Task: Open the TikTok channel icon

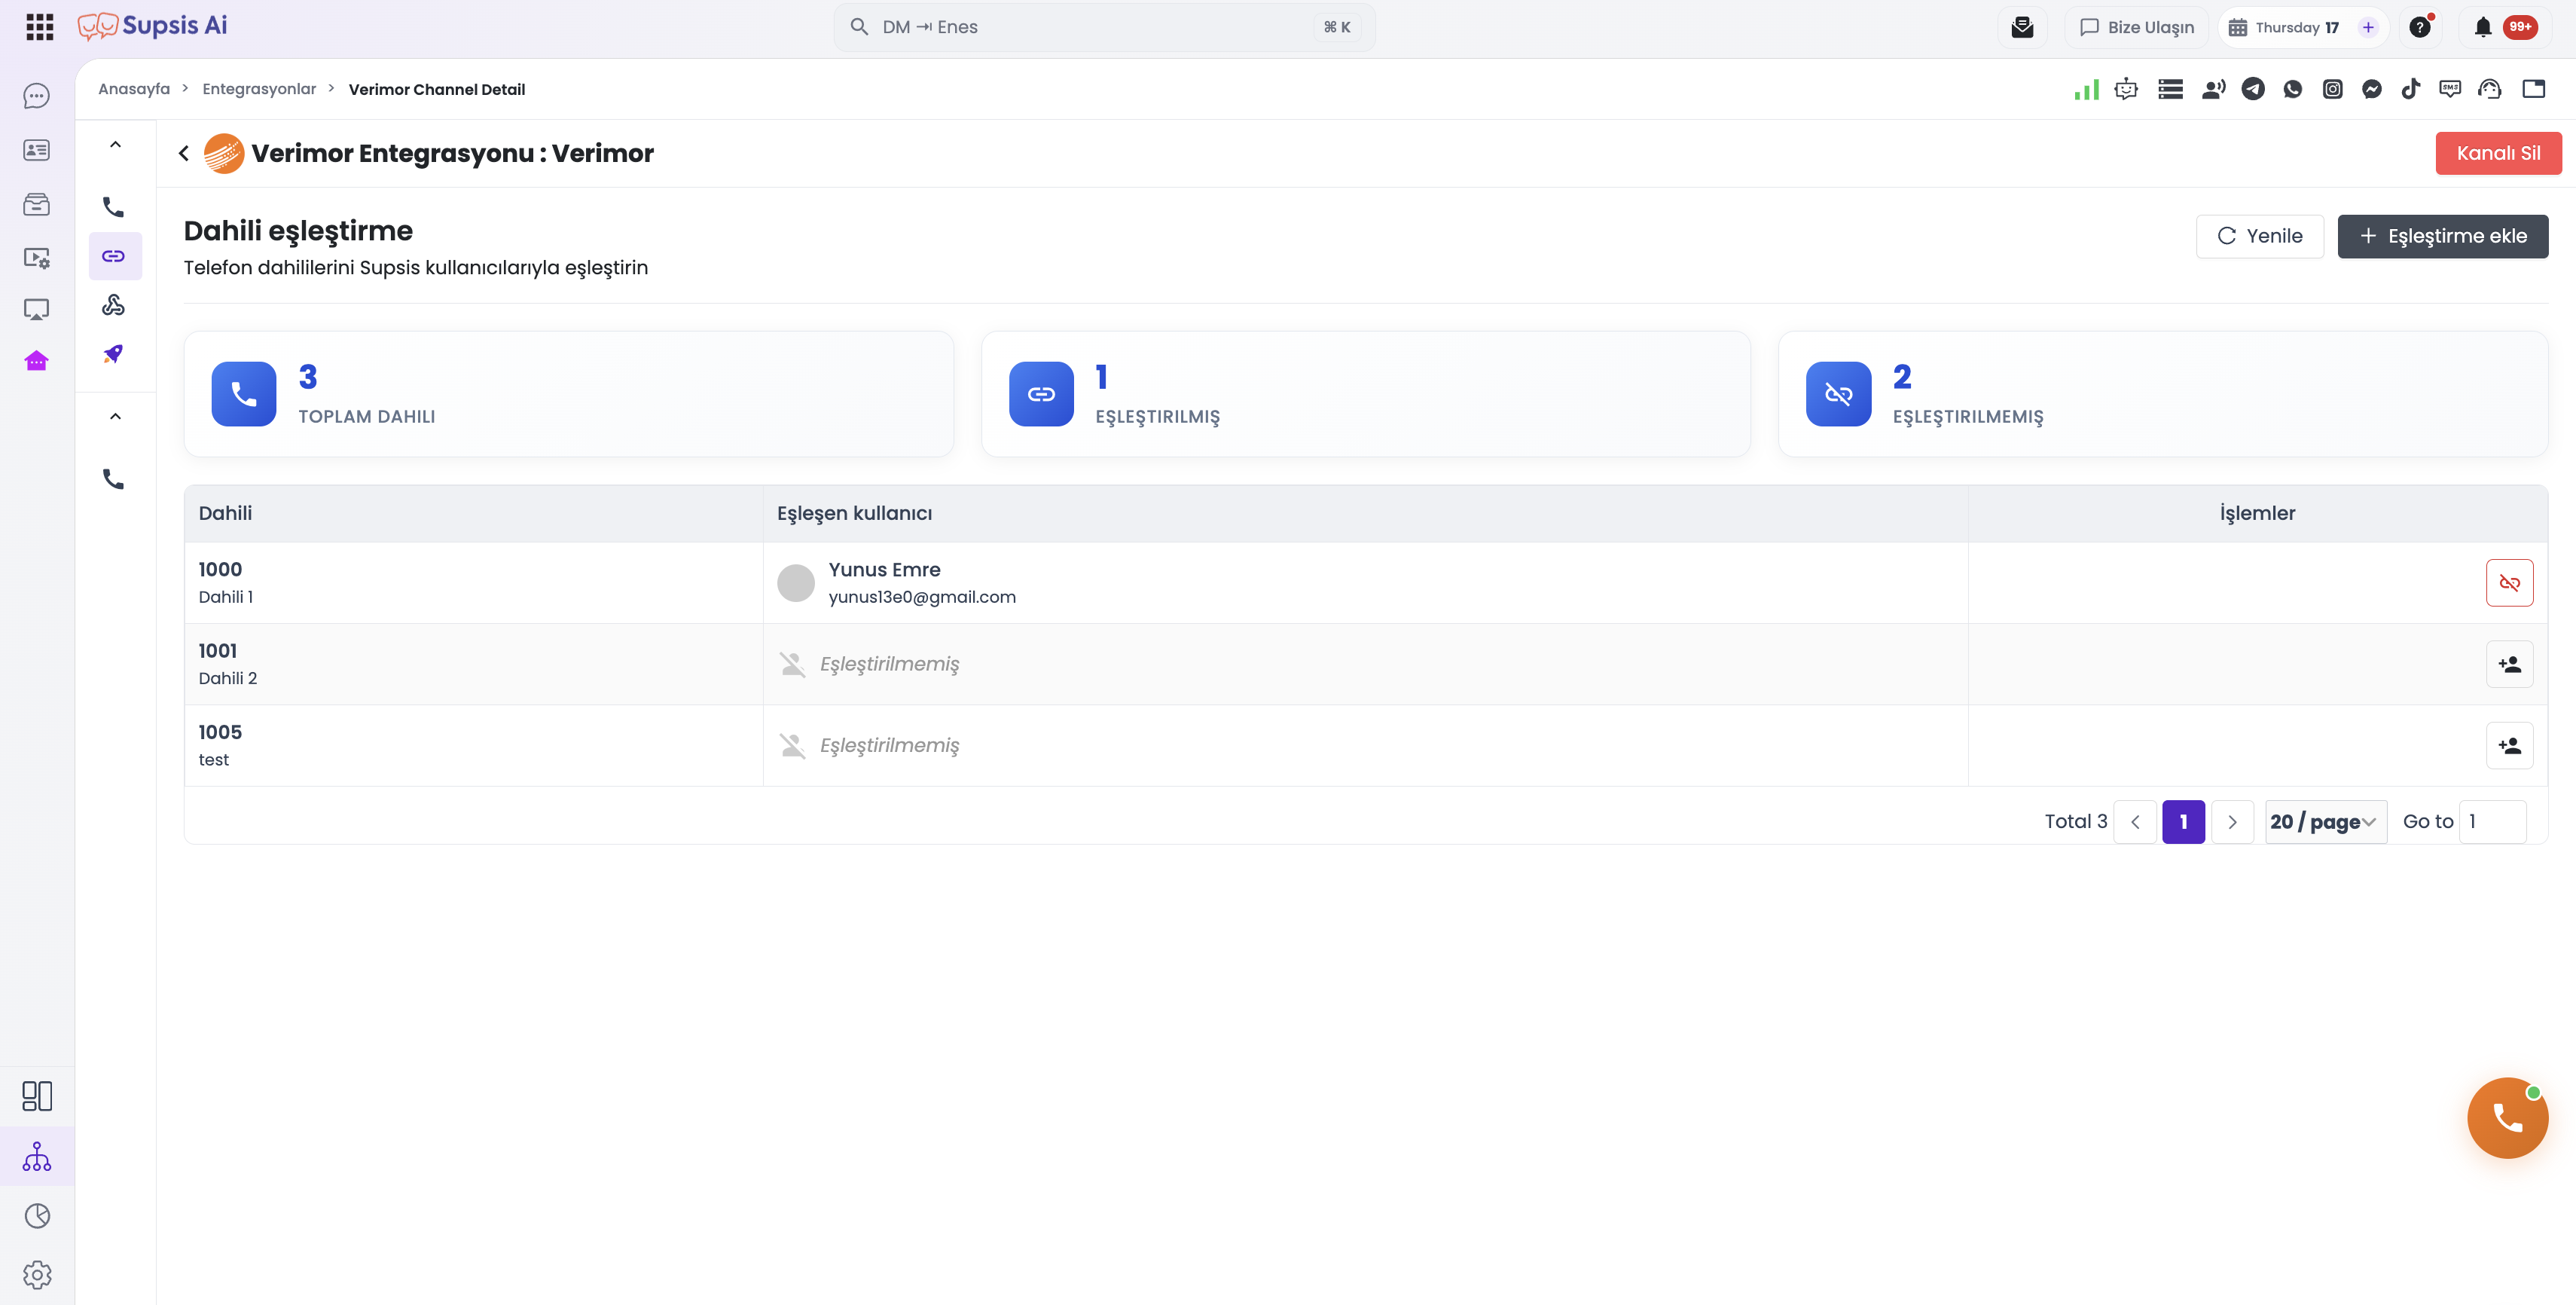Action: pos(2411,89)
